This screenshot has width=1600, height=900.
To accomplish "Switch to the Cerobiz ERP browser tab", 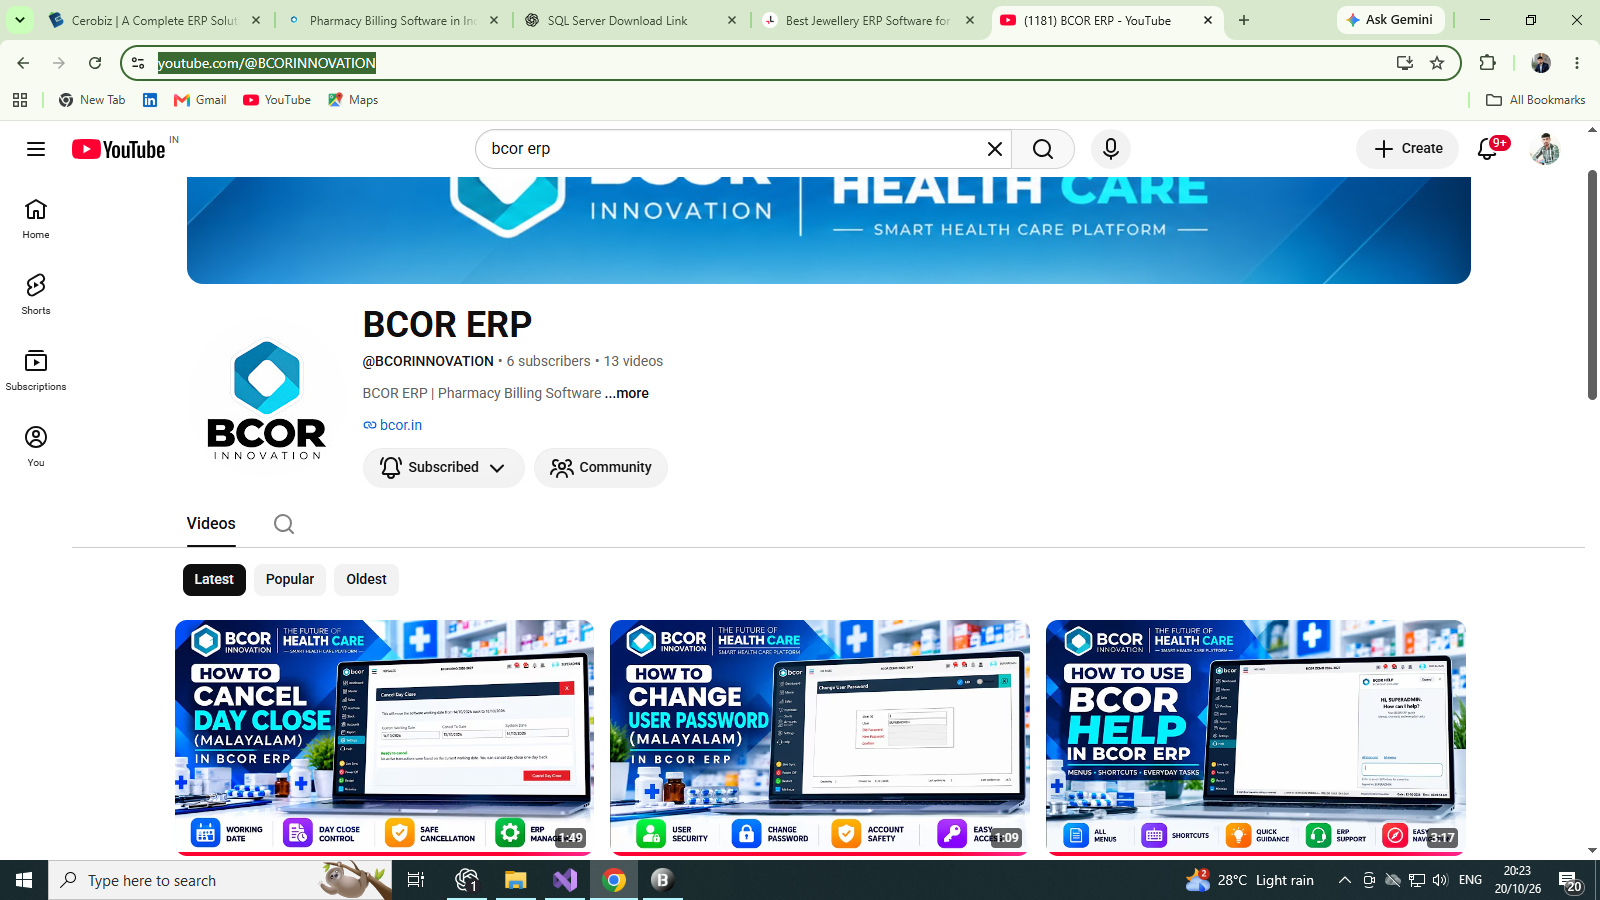I will coord(154,20).
